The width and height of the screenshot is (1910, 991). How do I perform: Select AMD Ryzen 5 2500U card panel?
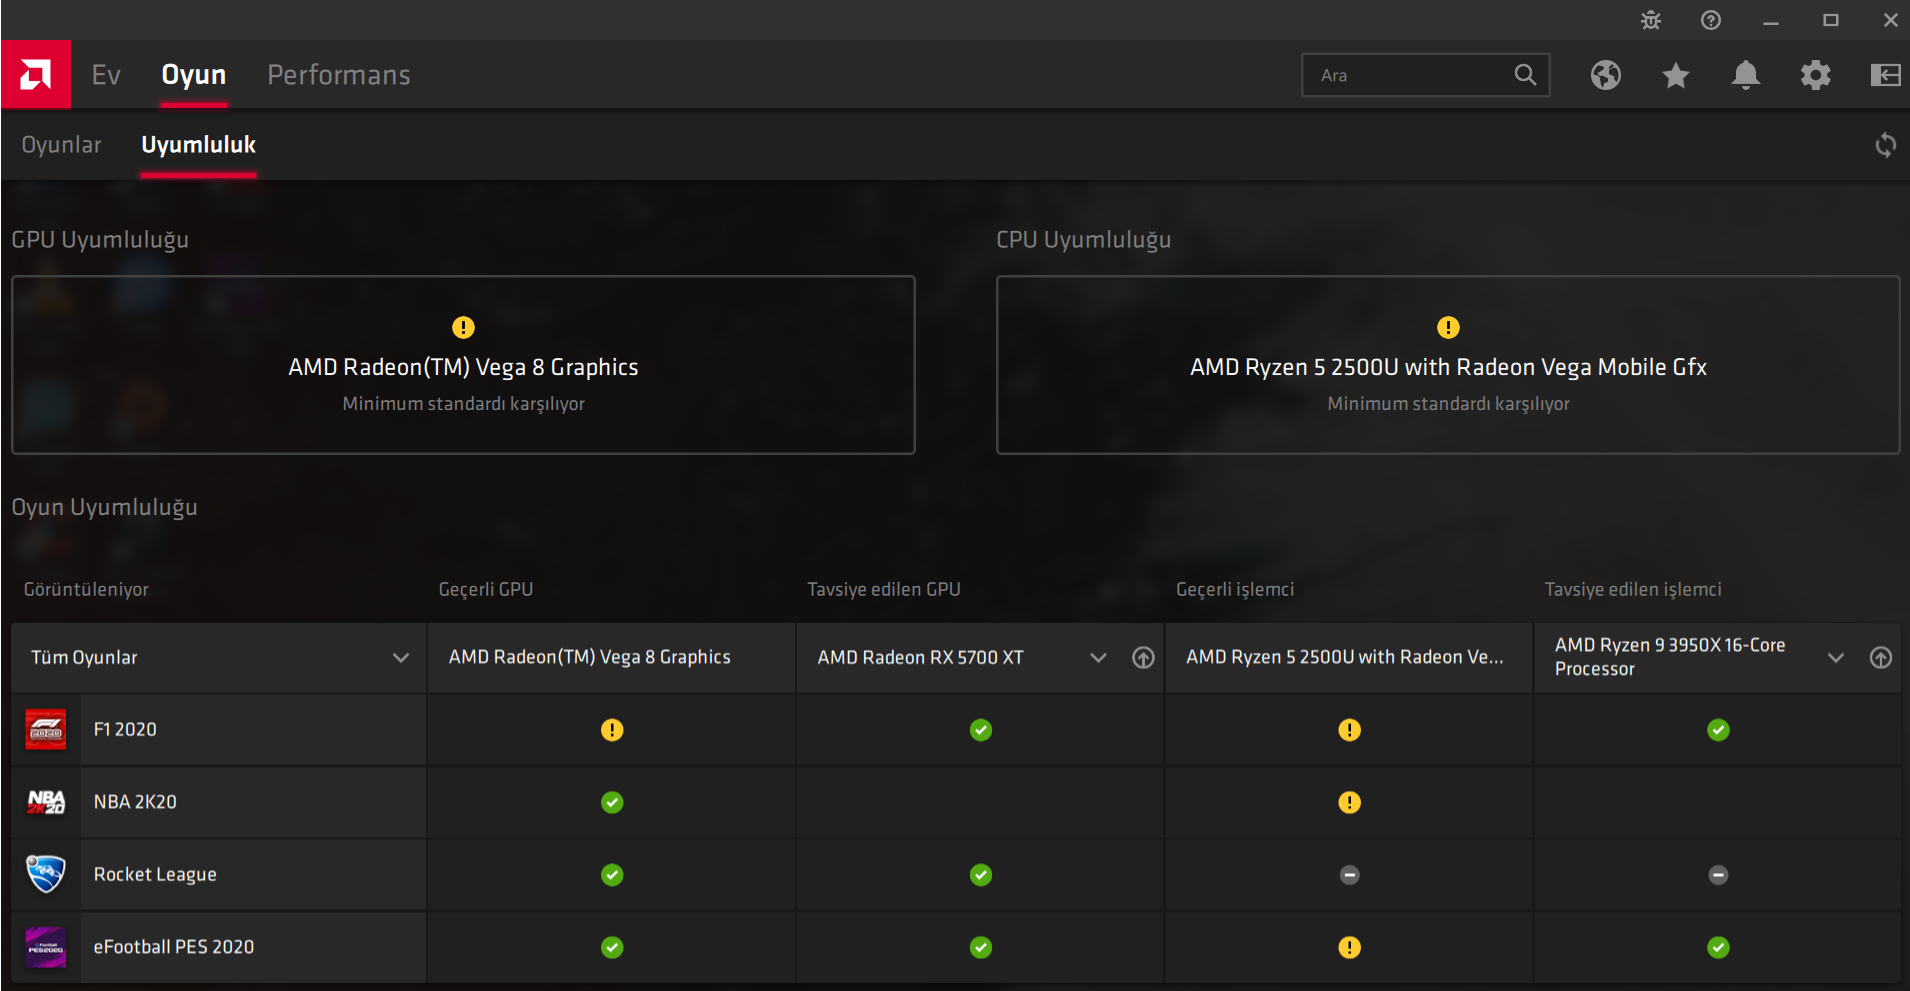[x=1448, y=365]
